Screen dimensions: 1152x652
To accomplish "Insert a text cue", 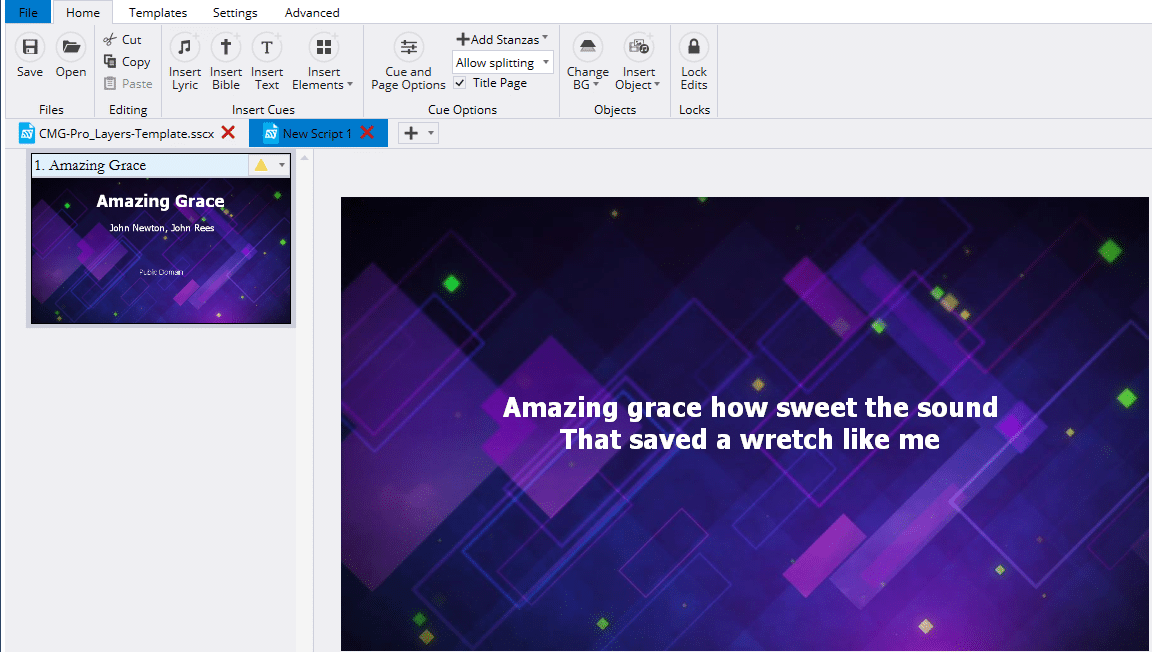I will click(x=267, y=61).
